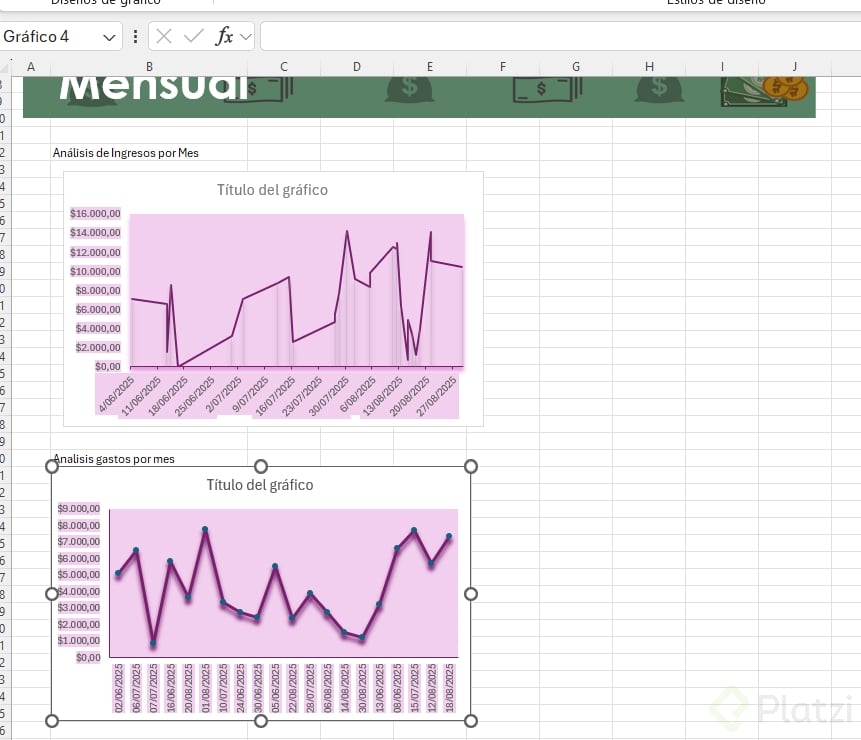The image size is (861, 740).
Task: Click the $8.000,00 axis label on income chart
Action: tap(98, 290)
